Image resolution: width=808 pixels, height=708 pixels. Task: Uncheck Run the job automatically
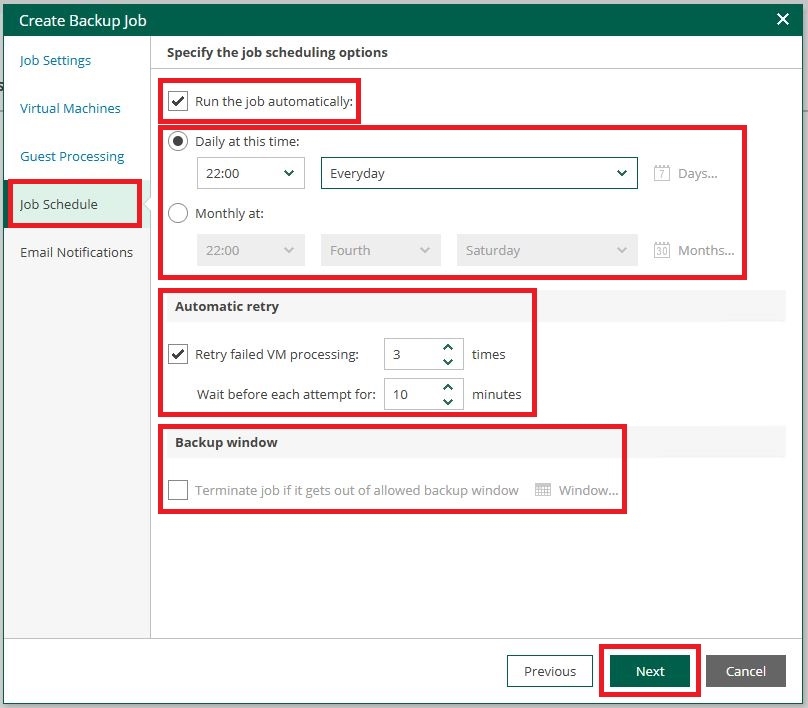[178, 101]
